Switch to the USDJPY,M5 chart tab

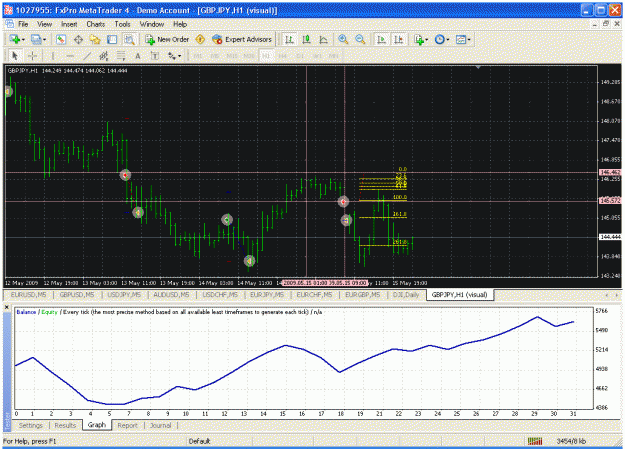[x=124, y=295]
